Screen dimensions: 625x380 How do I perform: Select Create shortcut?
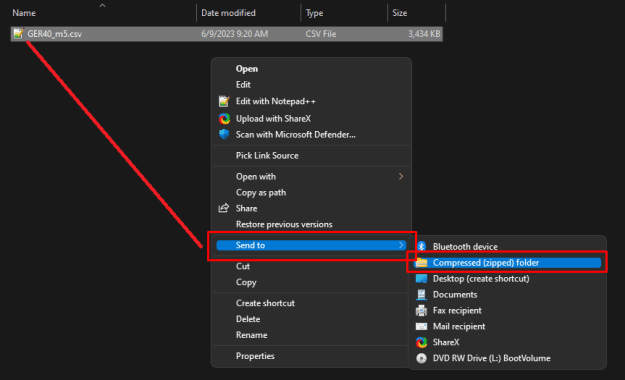click(x=265, y=303)
